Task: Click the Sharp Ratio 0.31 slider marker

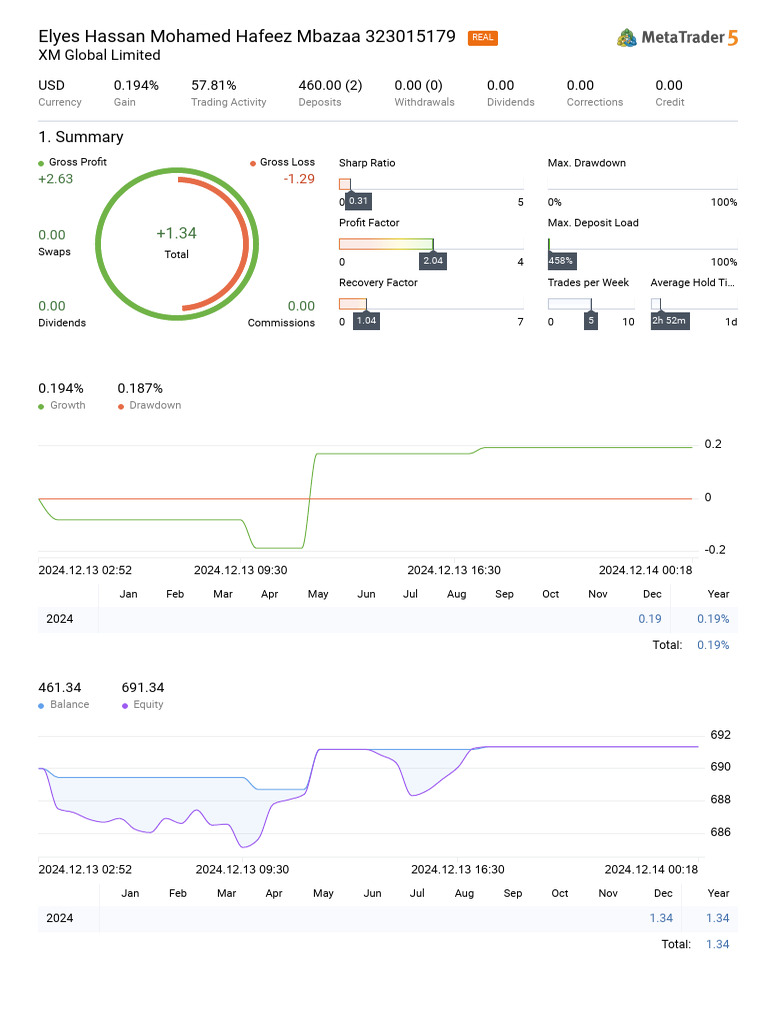Action: [x=358, y=200]
